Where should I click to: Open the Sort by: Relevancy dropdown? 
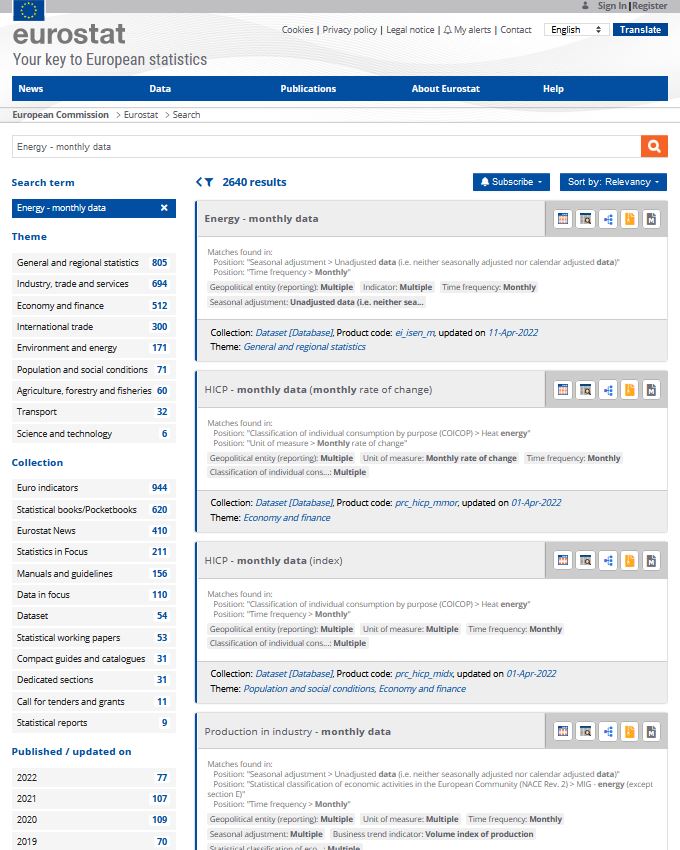(613, 182)
